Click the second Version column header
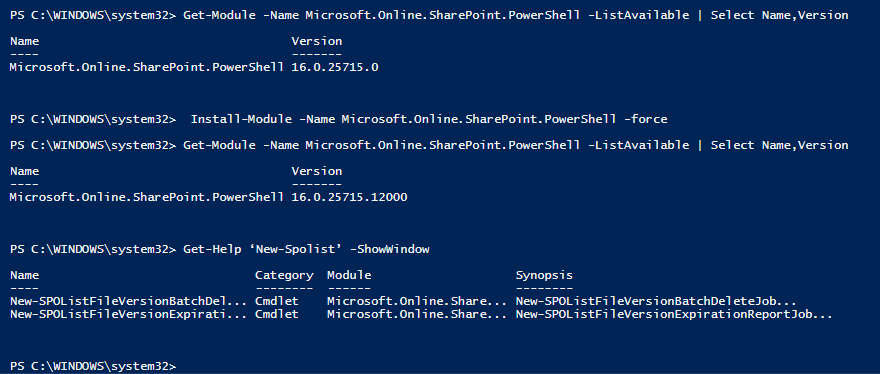Screen dimensions: 880x374 point(317,171)
